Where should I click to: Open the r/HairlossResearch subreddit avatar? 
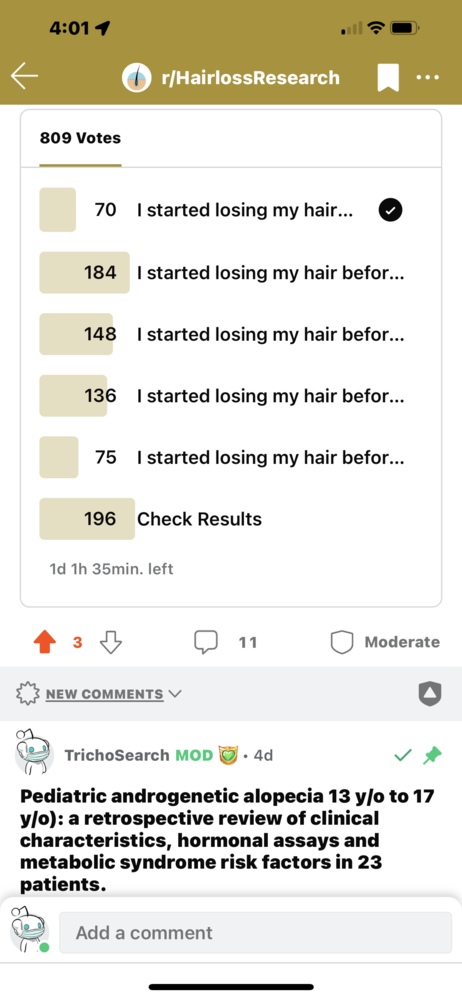coord(137,78)
